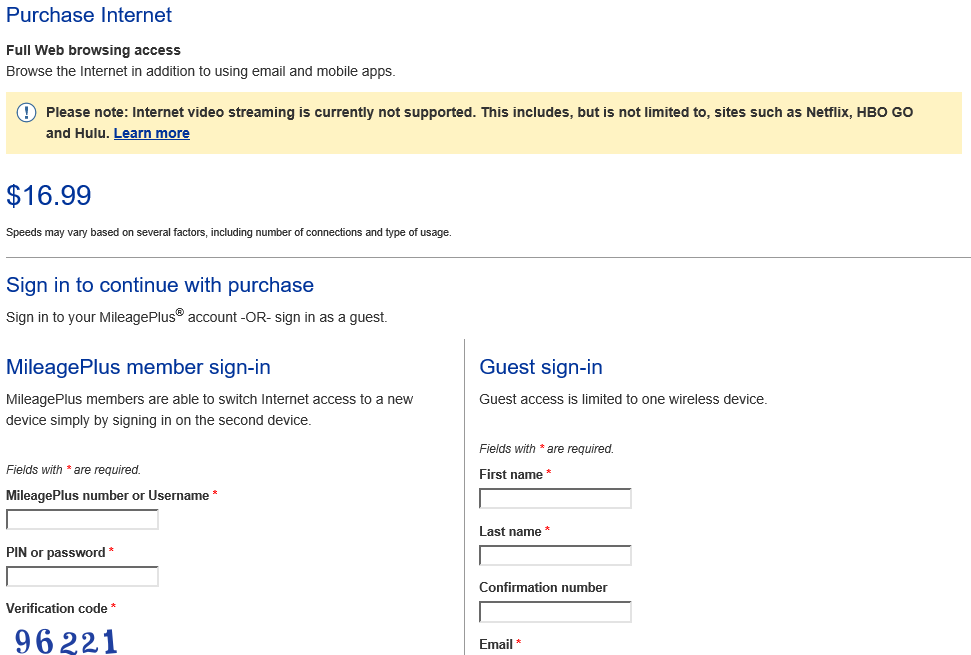Click the Confirmation number label
Viewport: 971px width, 655px height.
543,588
